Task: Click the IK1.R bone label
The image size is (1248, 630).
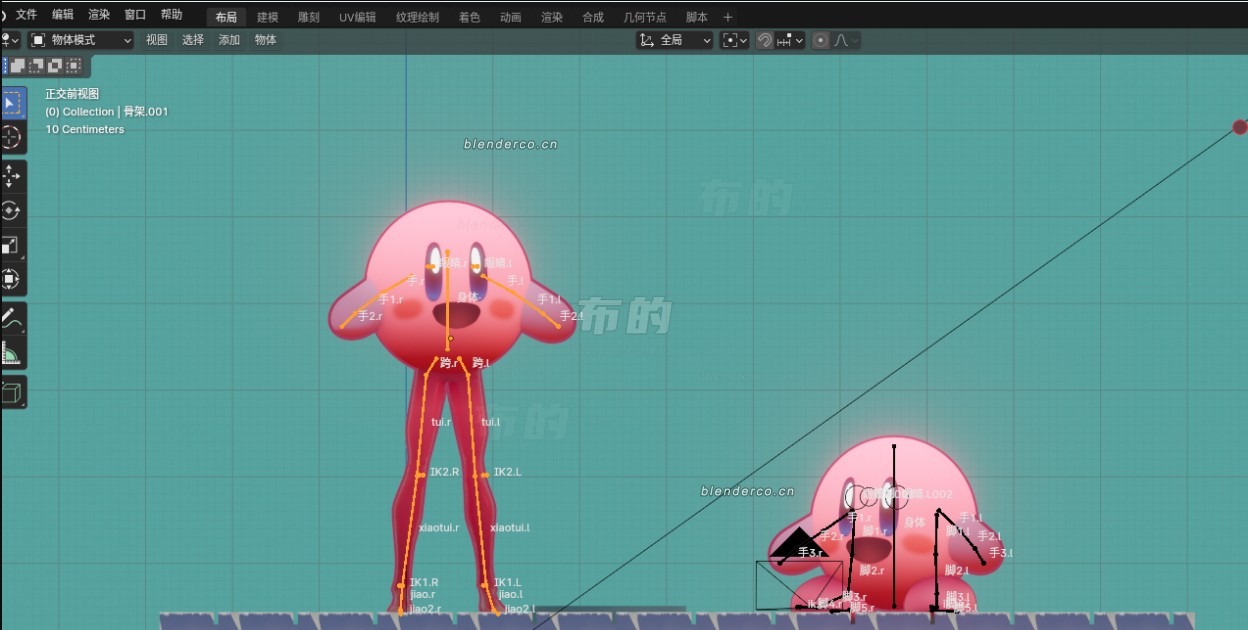Action: [424, 582]
